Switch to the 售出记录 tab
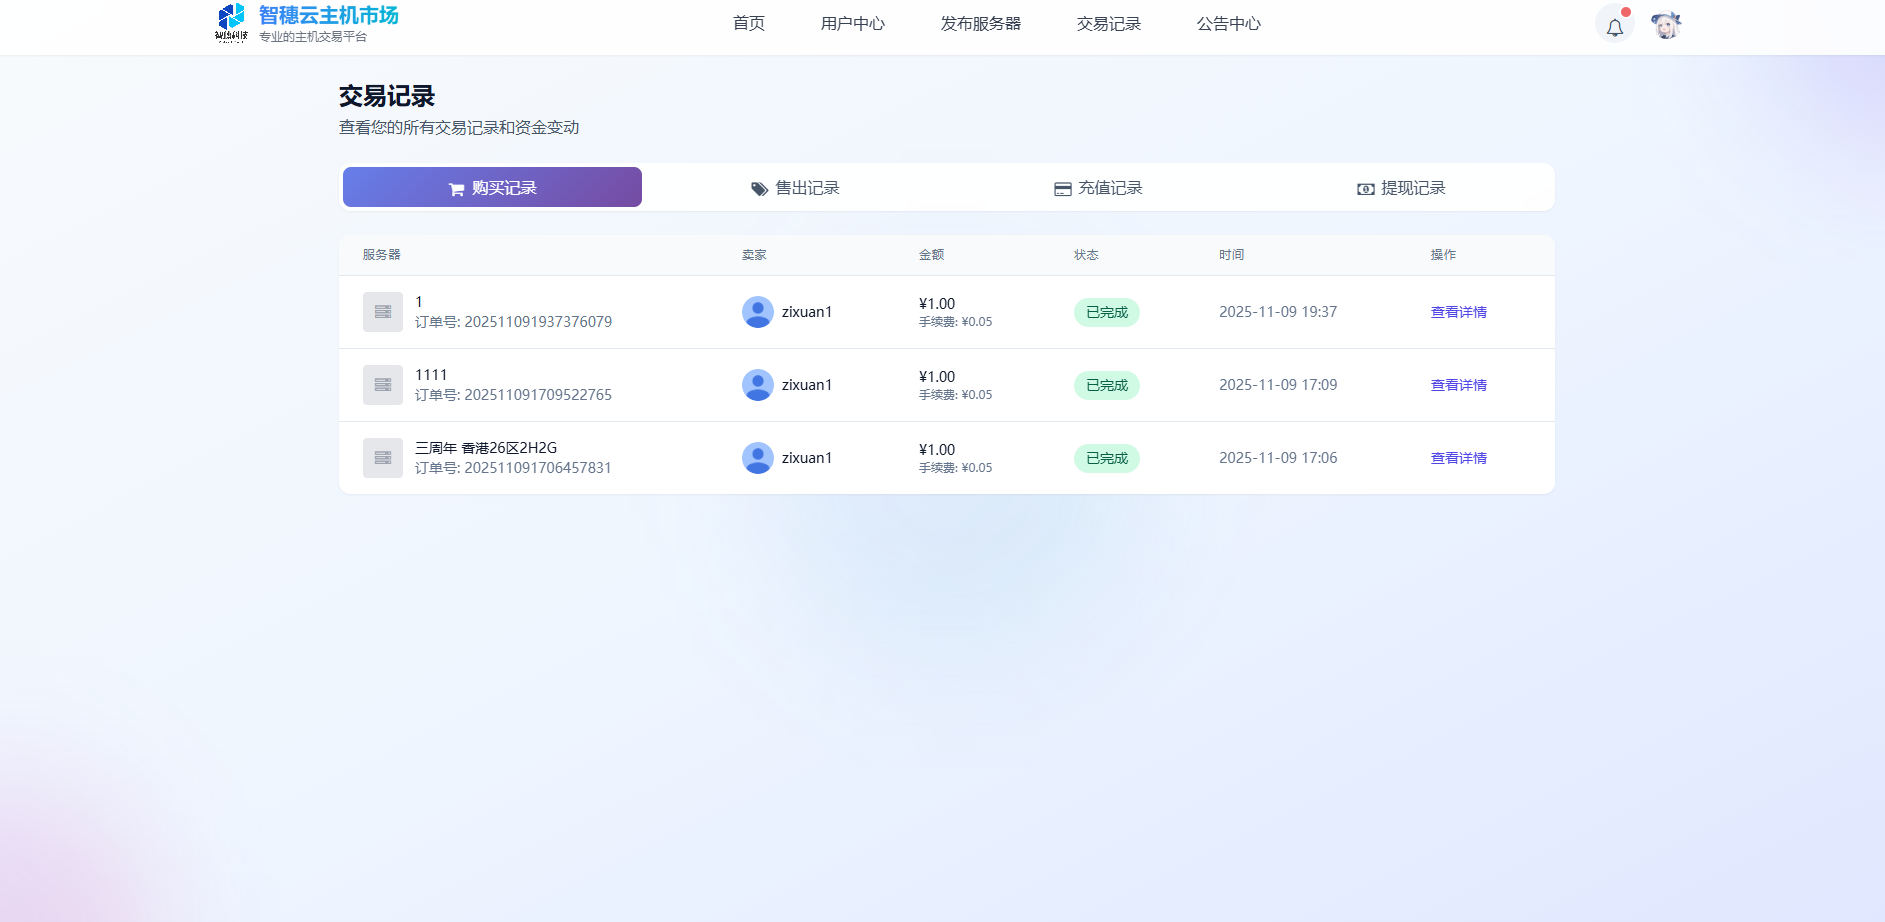Screen dimensions: 1885x922 coord(795,188)
